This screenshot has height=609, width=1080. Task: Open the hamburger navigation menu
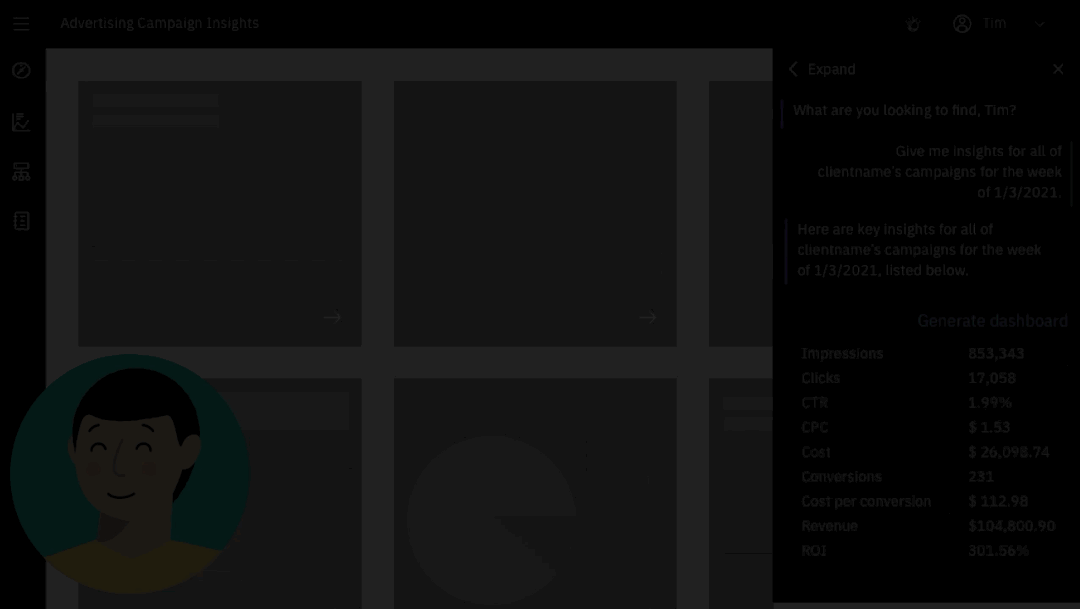21,24
